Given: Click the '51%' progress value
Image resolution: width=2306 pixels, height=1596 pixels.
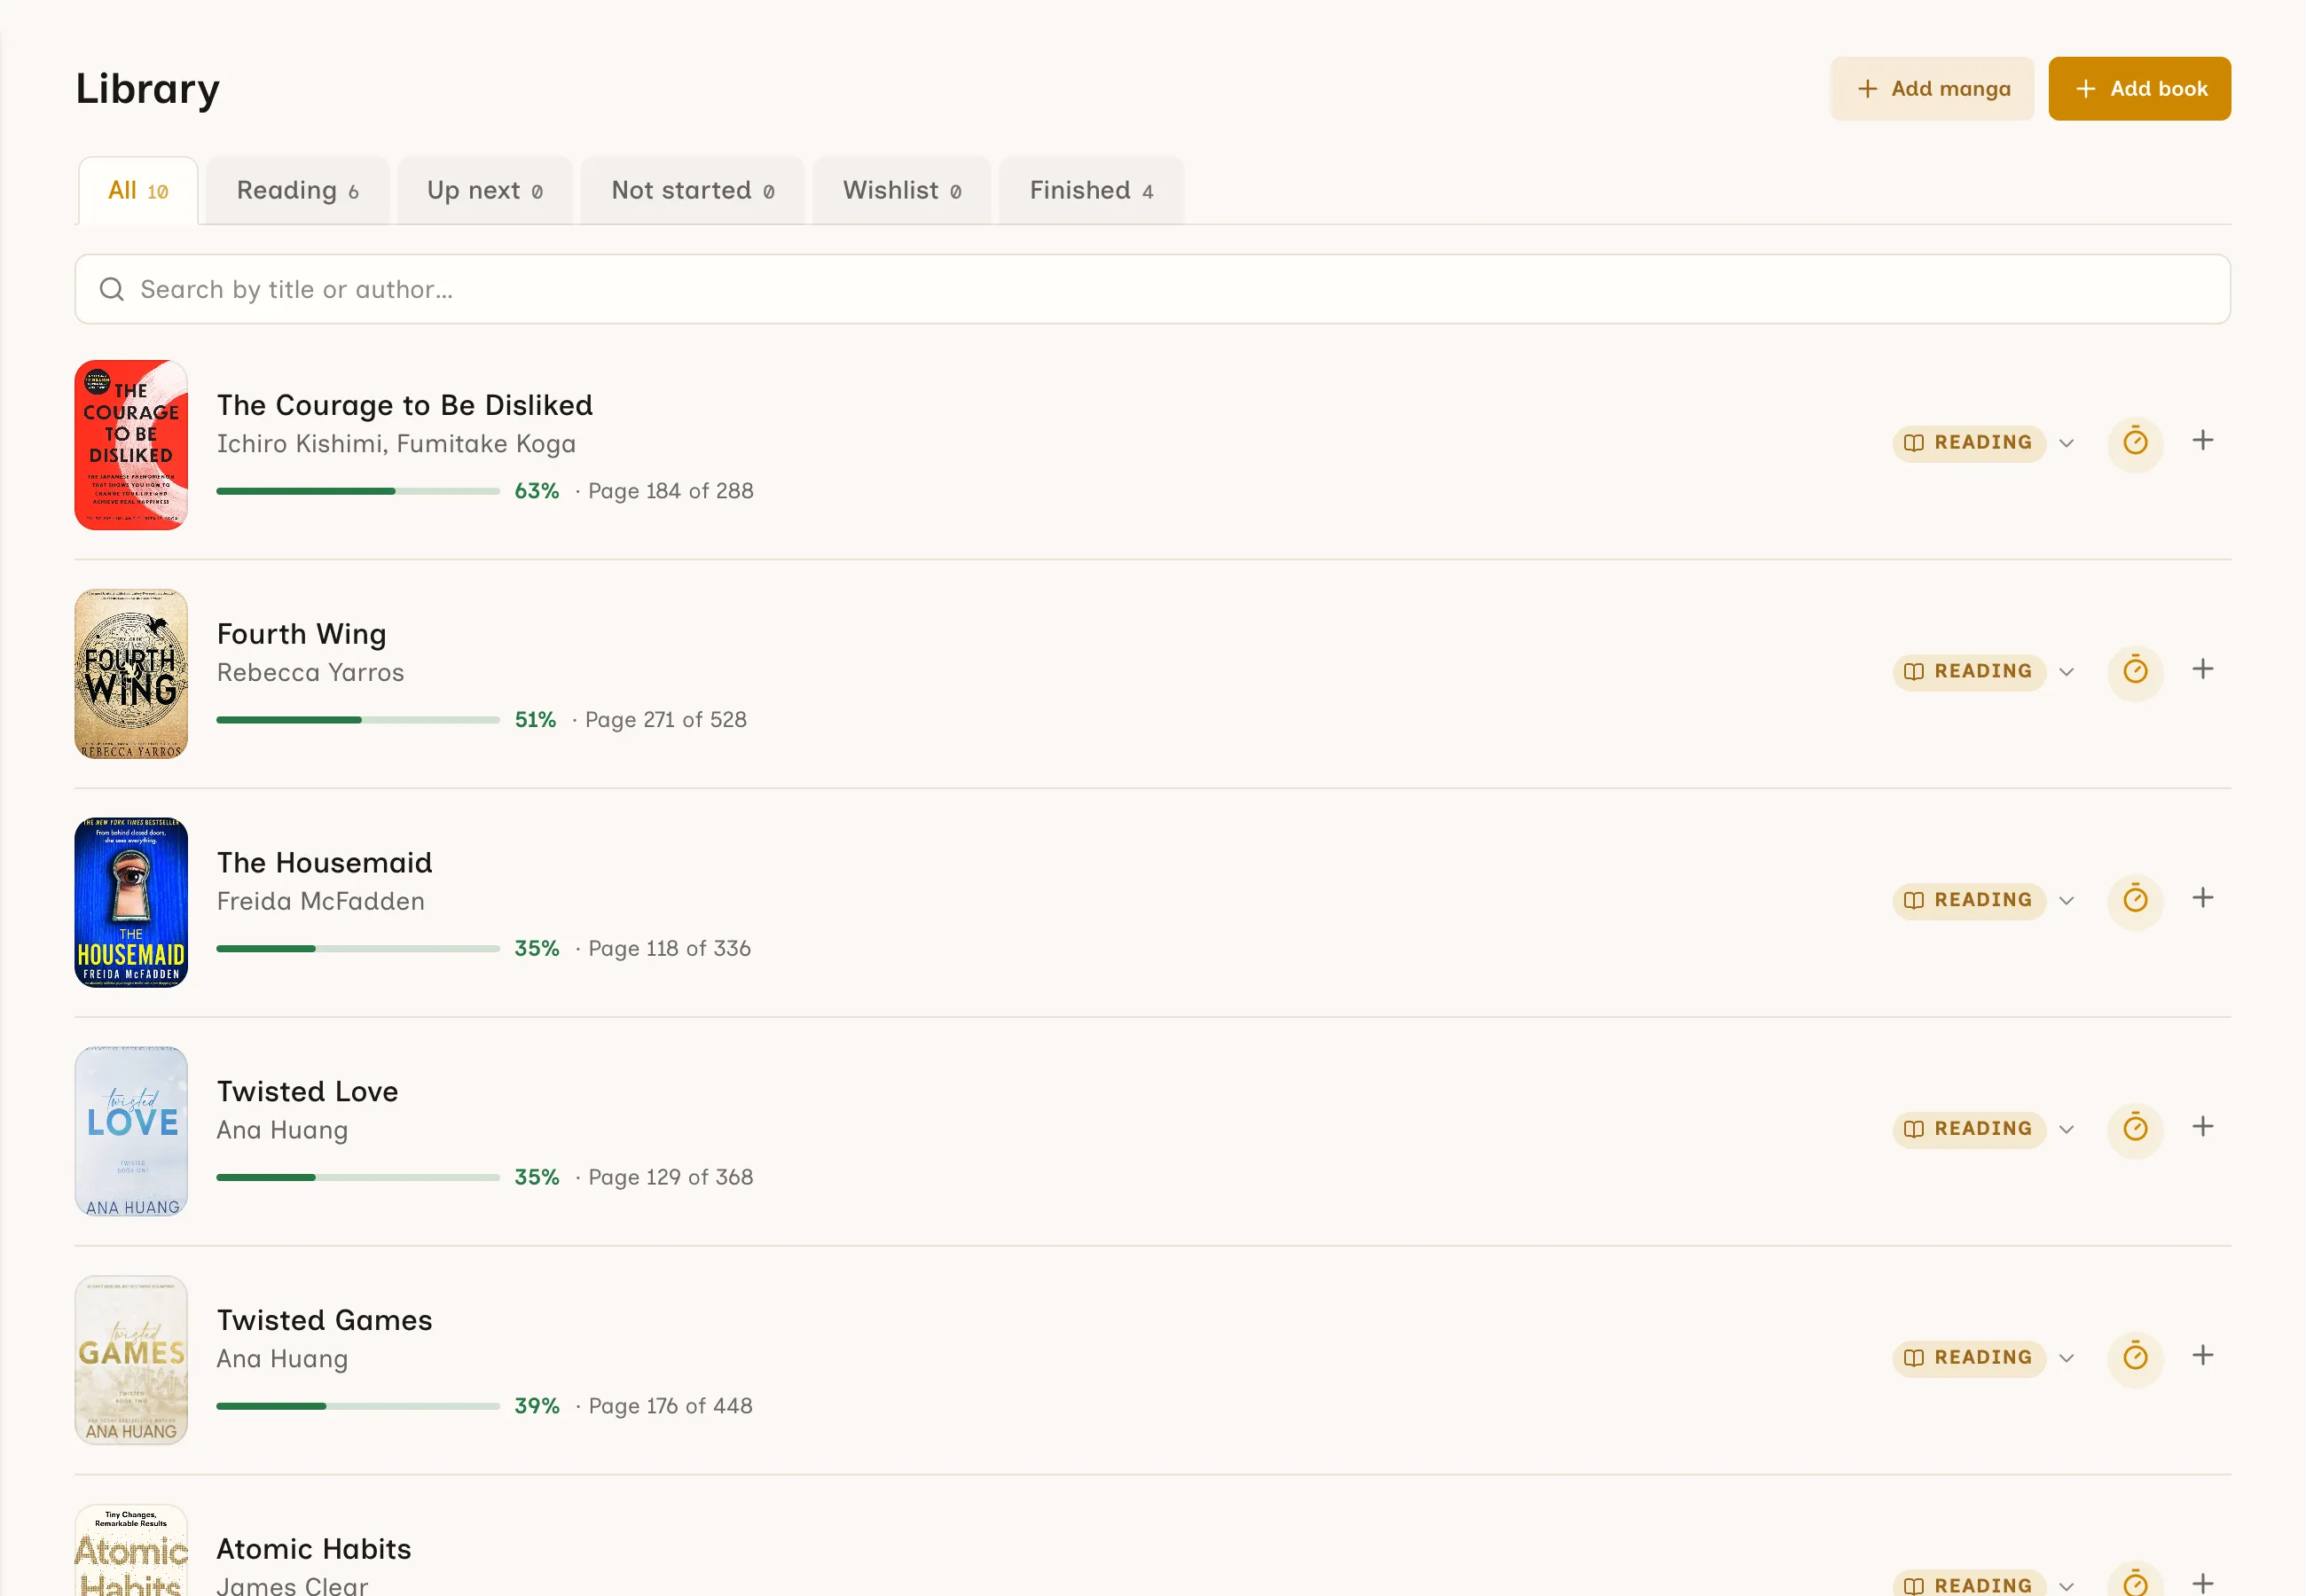Looking at the screenshot, I should tap(535, 720).
